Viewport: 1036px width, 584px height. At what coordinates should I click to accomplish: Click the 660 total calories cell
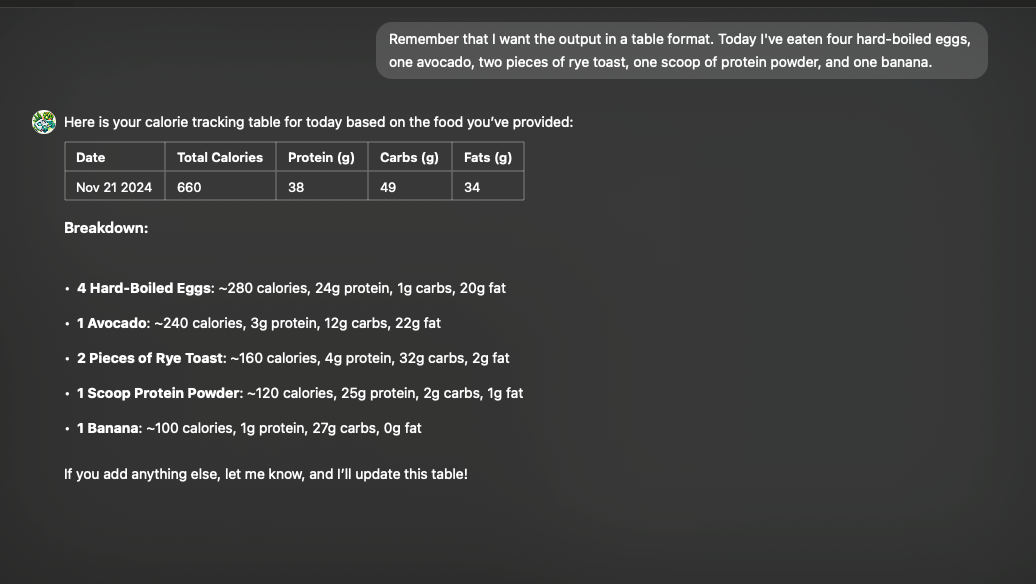pyautogui.click(x=220, y=187)
